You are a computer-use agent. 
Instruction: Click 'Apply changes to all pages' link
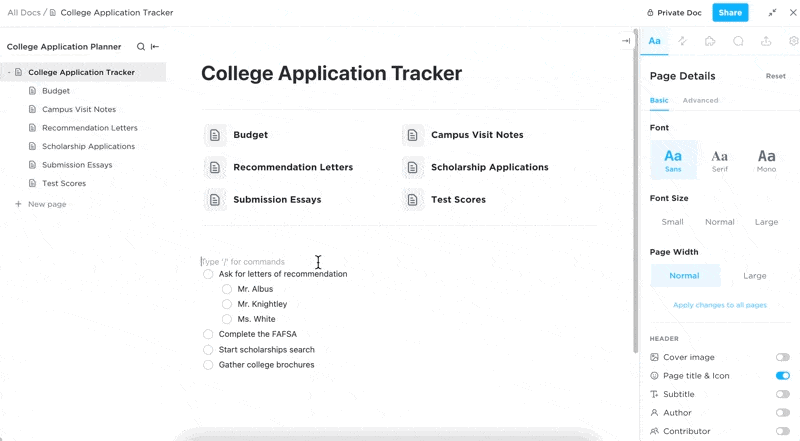click(720, 305)
